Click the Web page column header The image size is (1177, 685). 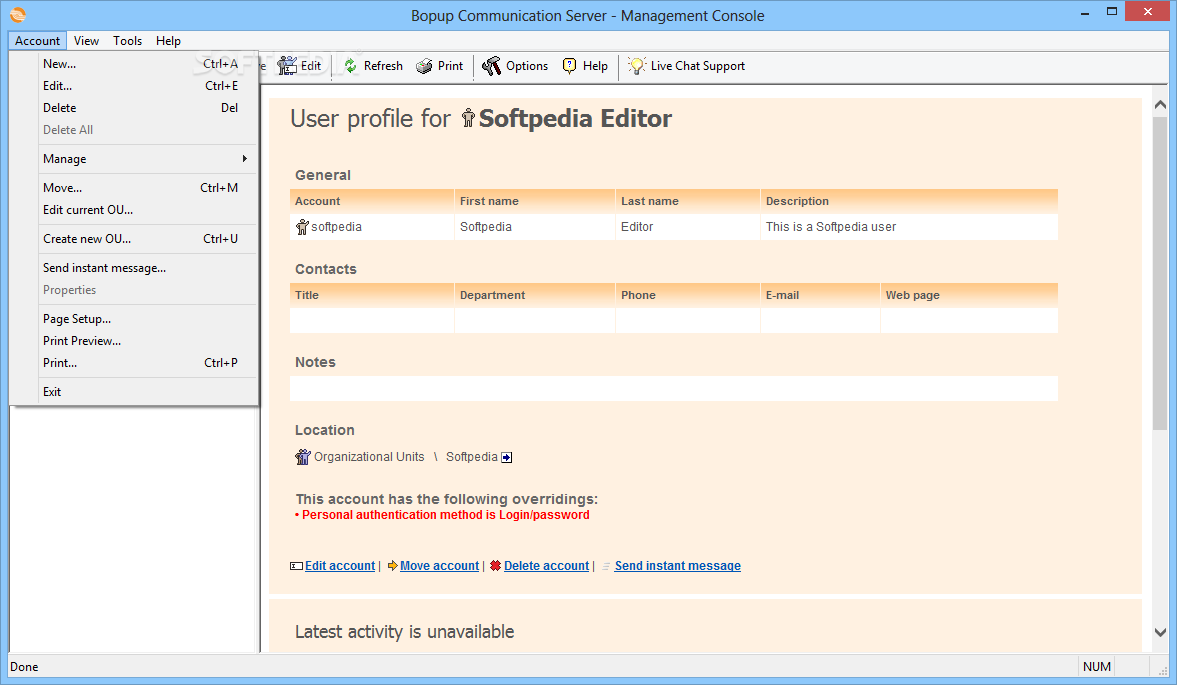tap(969, 295)
